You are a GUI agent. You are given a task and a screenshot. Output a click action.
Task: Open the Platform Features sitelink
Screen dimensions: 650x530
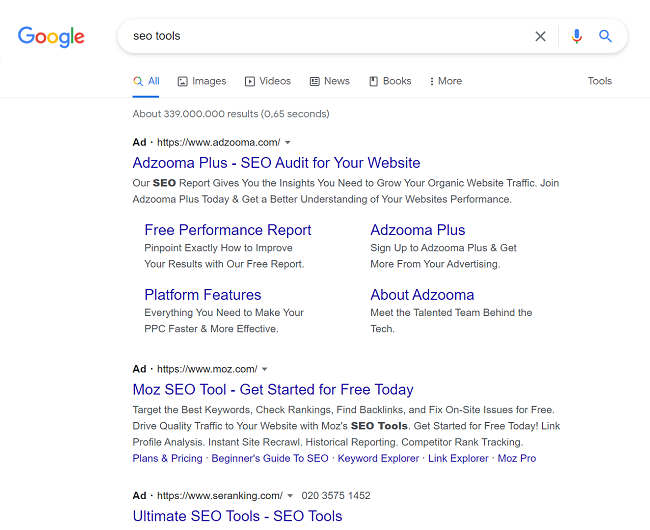203,295
